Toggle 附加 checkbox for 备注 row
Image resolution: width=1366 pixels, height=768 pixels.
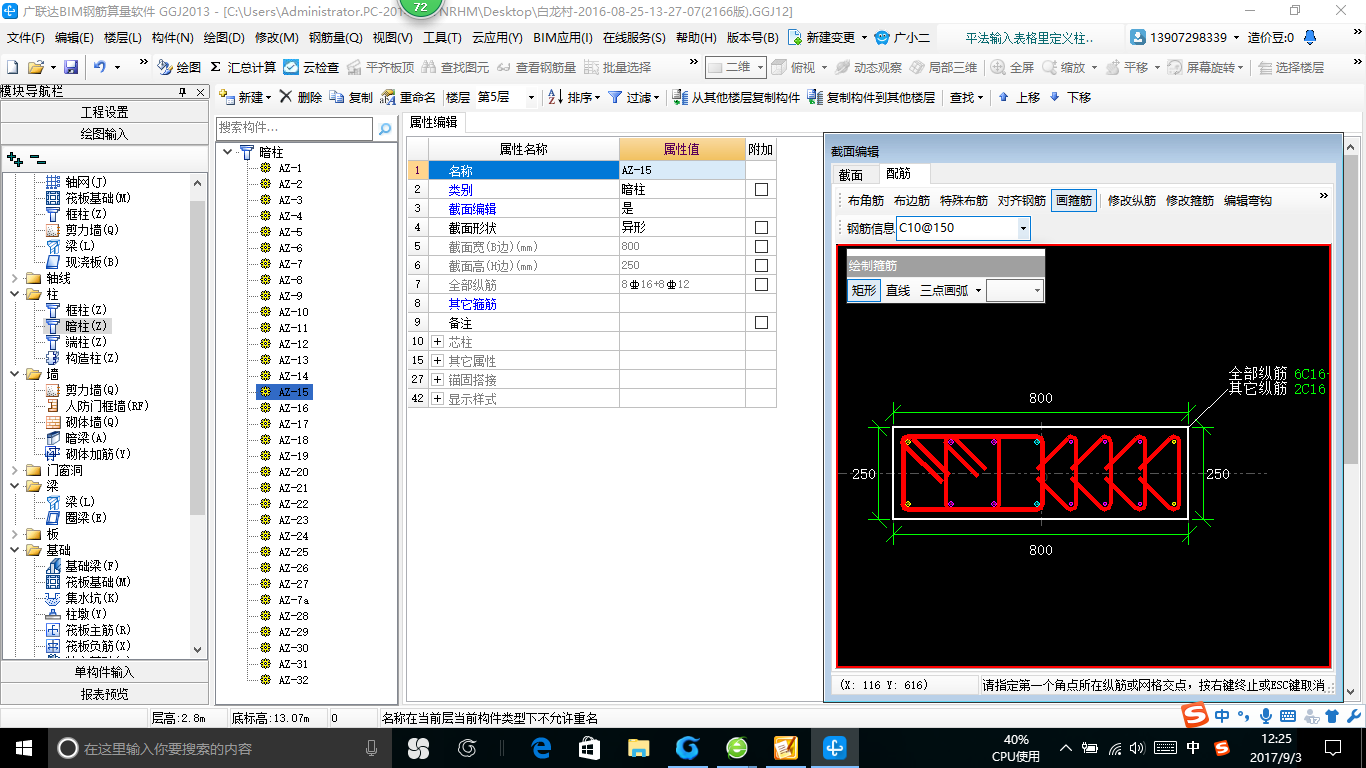(x=762, y=322)
